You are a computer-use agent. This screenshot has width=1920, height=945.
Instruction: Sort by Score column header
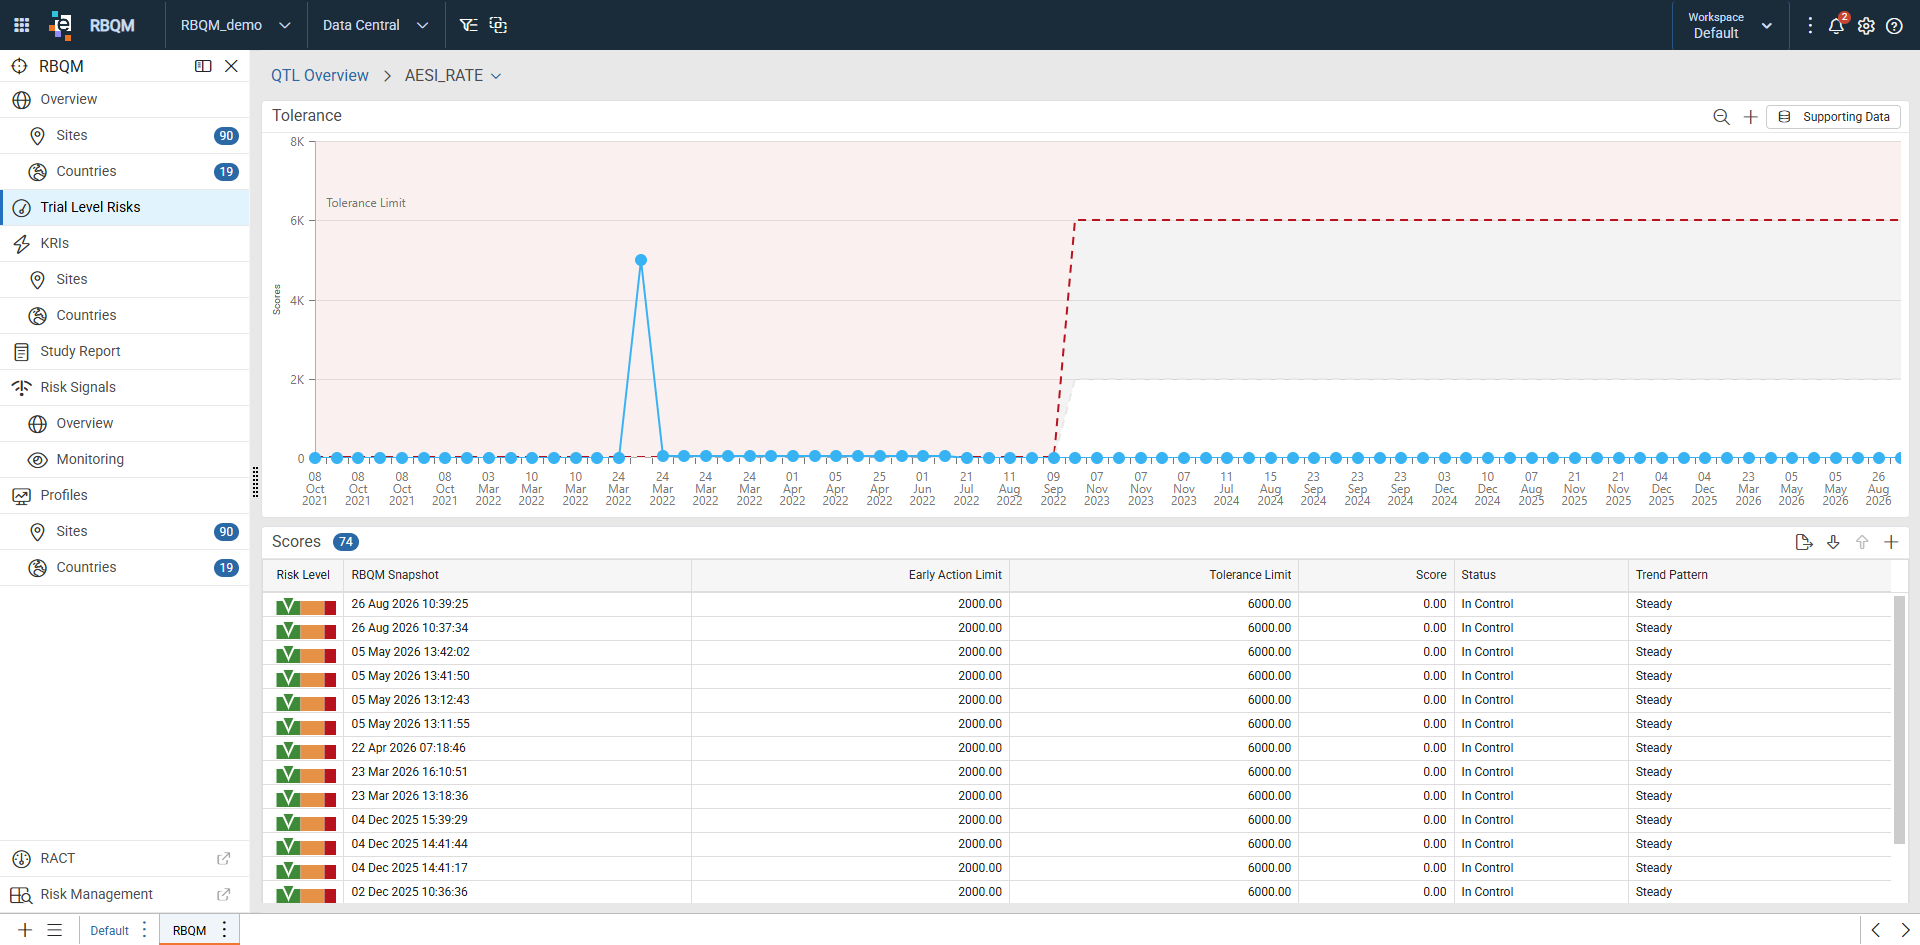tap(1376, 575)
